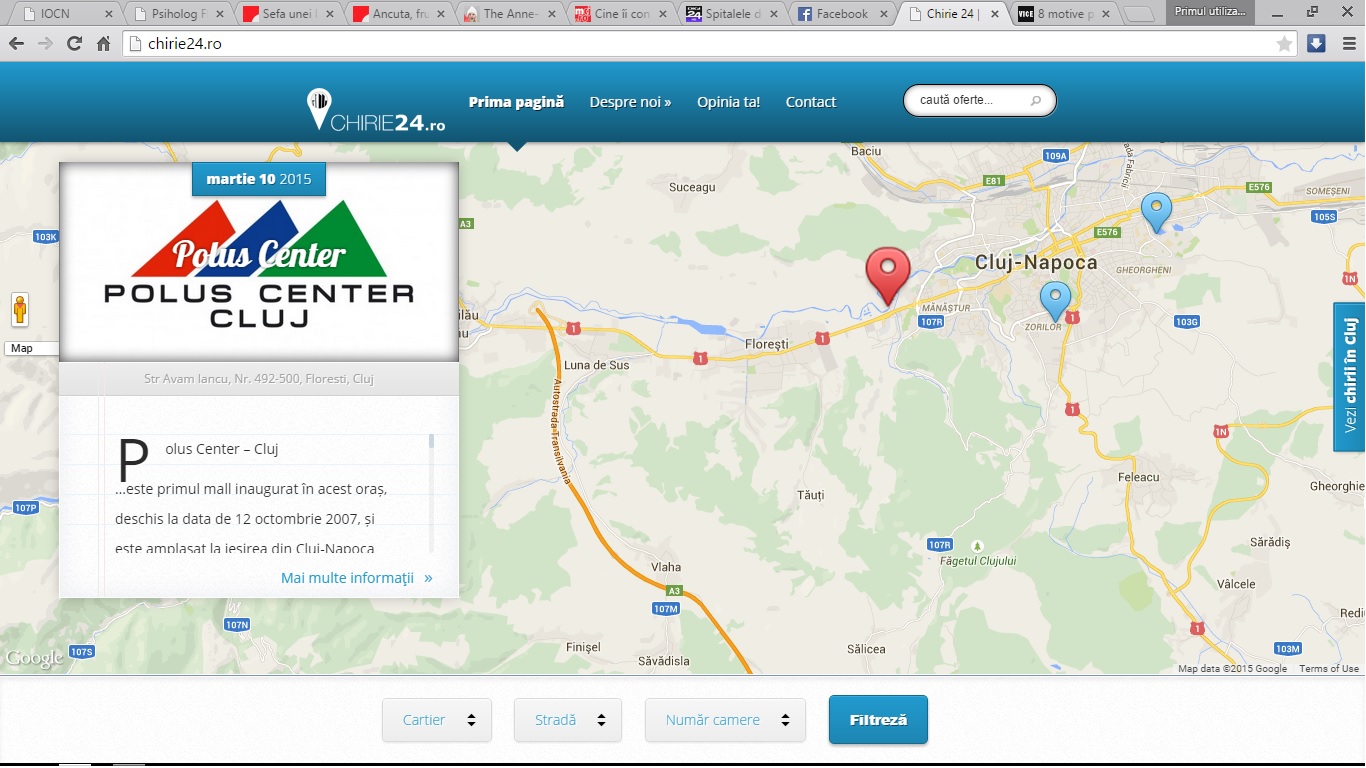The width and height of the screenshot is (1366, 768).
Task: Click the Chirie24.ro logo
Action: click(x=375, y=110)
